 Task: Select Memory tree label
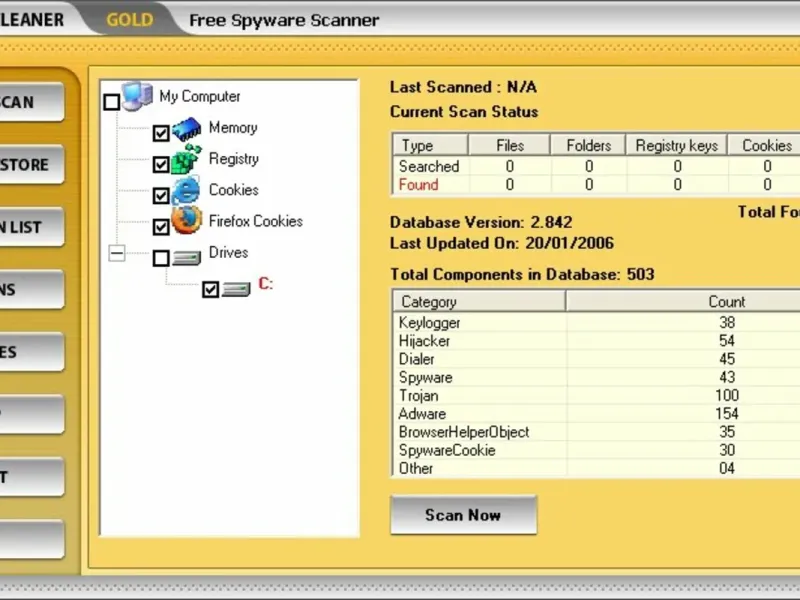click(x=233, y=128)
